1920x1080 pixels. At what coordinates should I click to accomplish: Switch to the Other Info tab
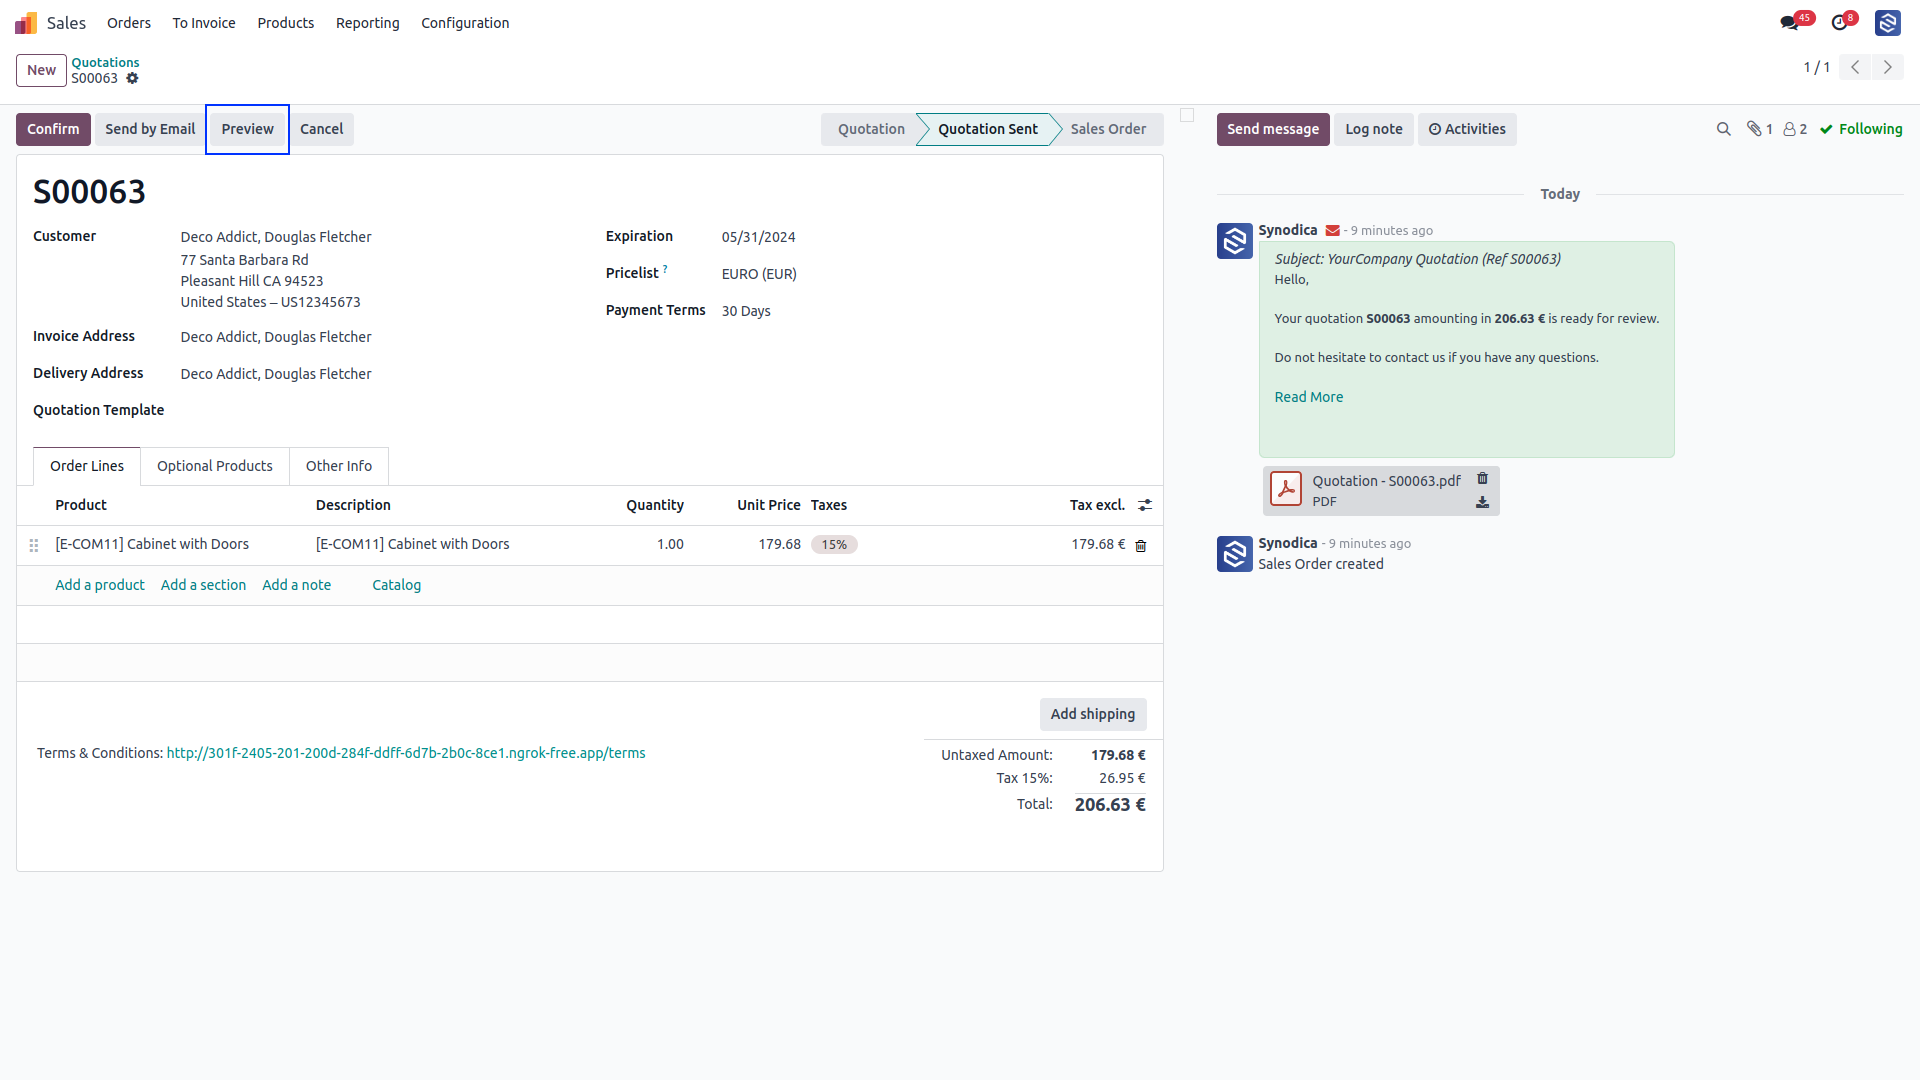pos(339,466)
